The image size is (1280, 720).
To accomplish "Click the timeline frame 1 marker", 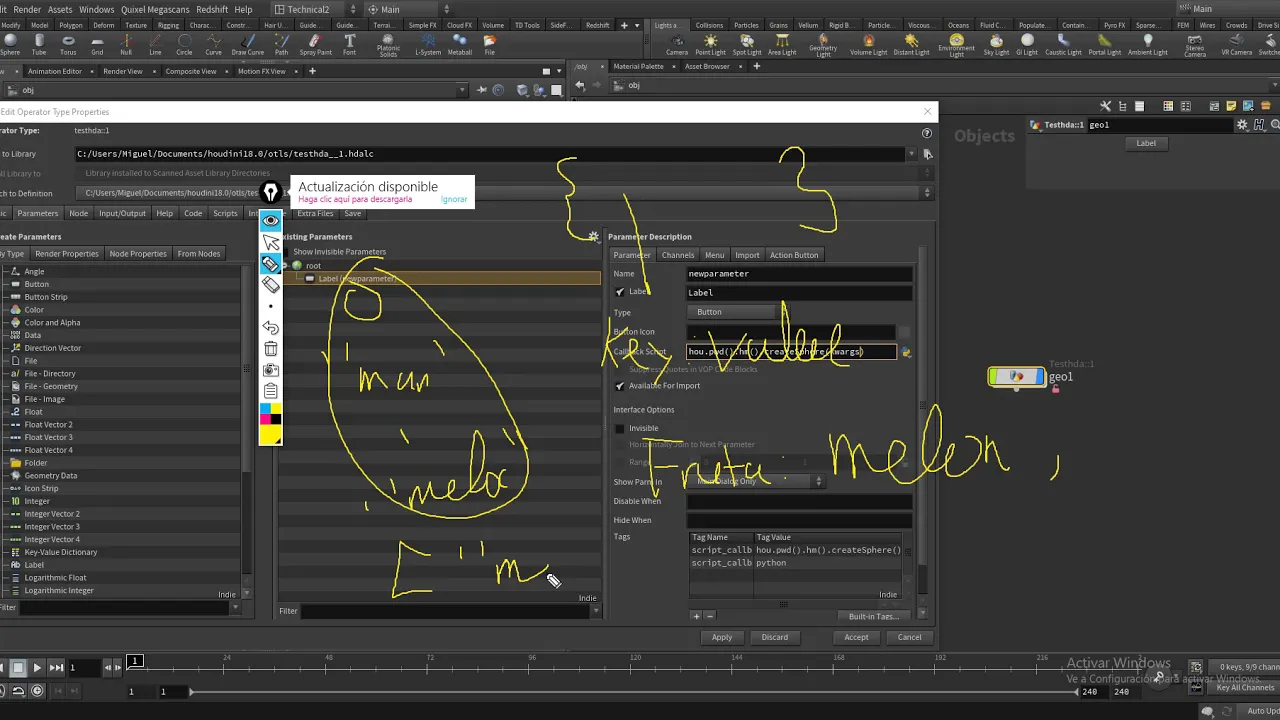I will (x=135, y=660).
